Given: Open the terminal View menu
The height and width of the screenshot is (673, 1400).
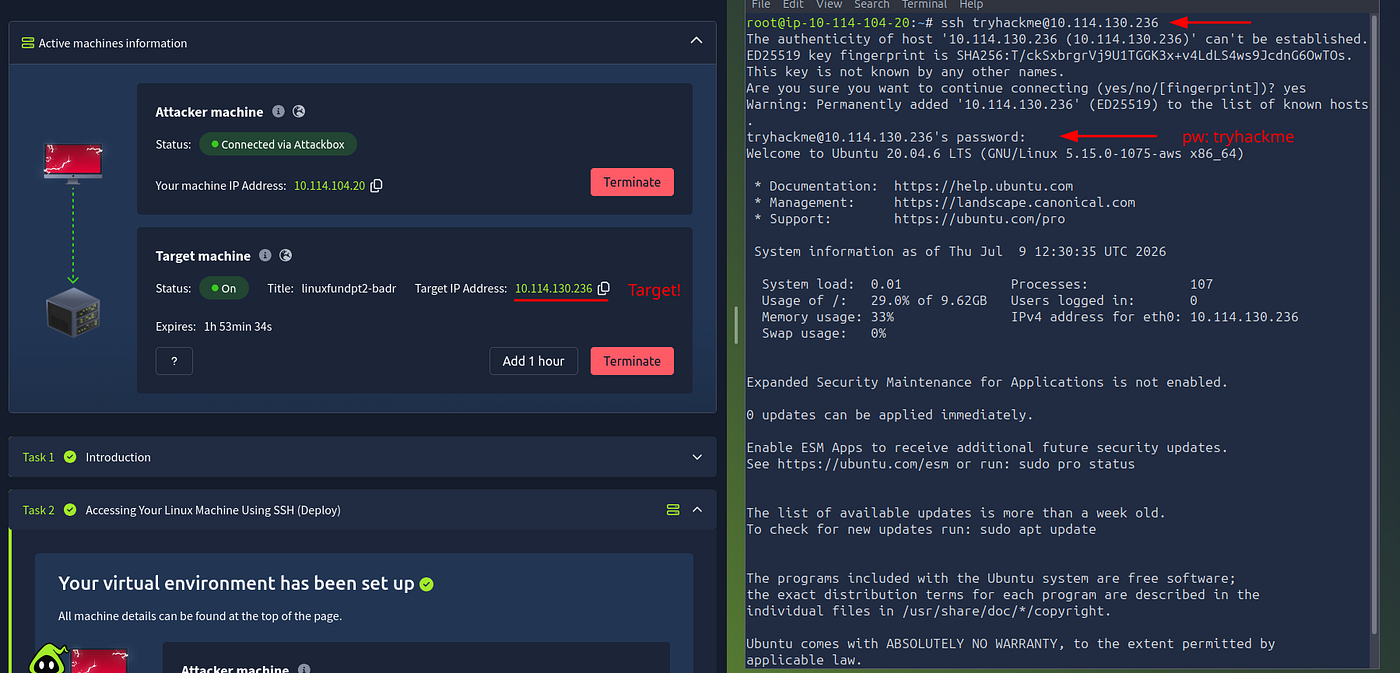Looking at the screenshot, I should [x=827, y=5].
